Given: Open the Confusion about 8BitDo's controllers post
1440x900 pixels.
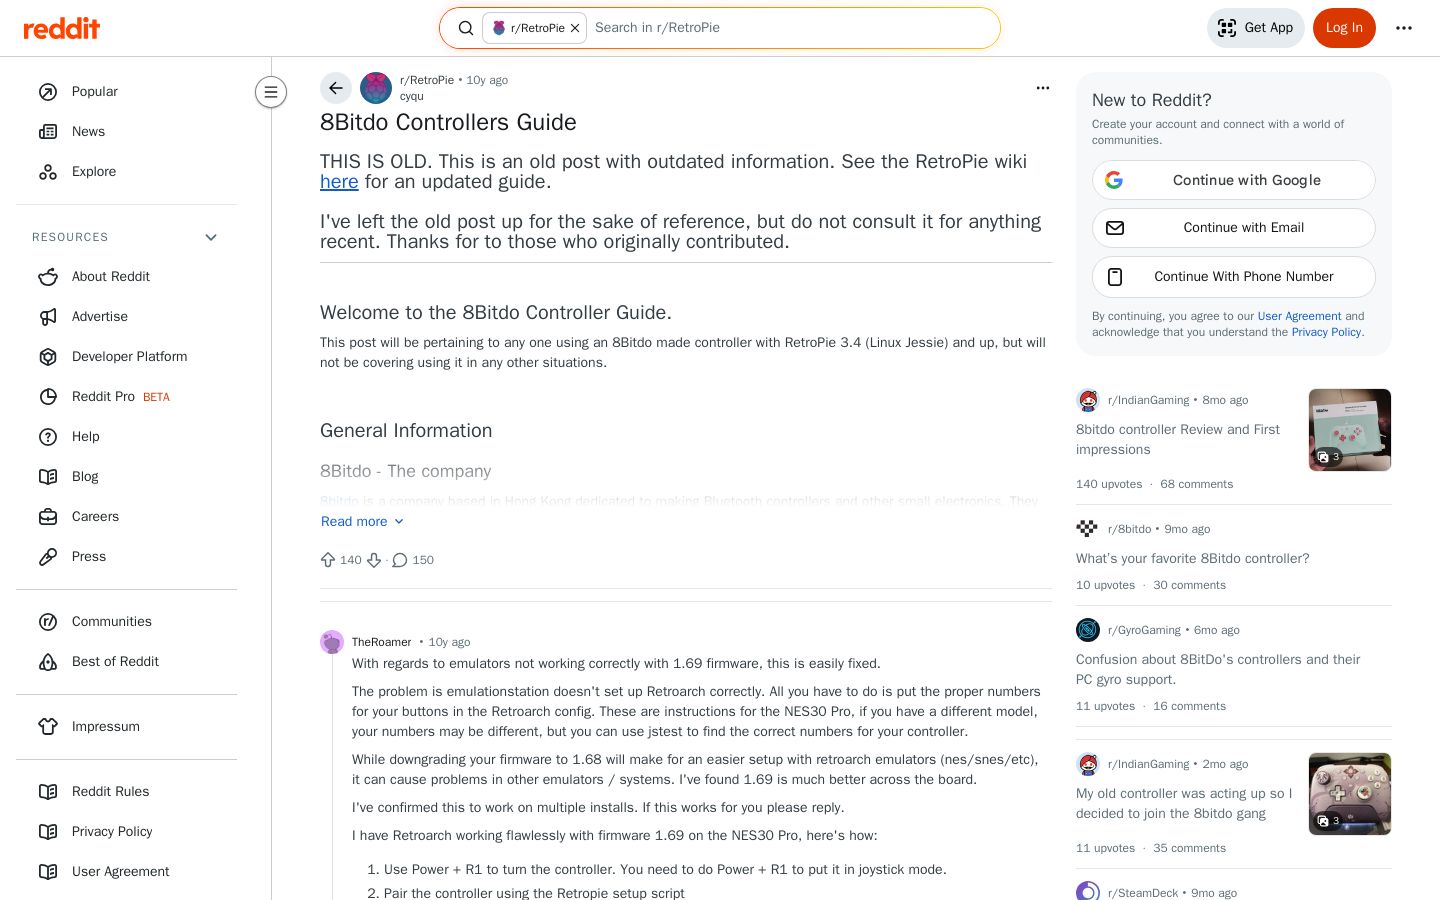Looking at the screenshot, I should pyautogui.click(x=1218, y=670).
